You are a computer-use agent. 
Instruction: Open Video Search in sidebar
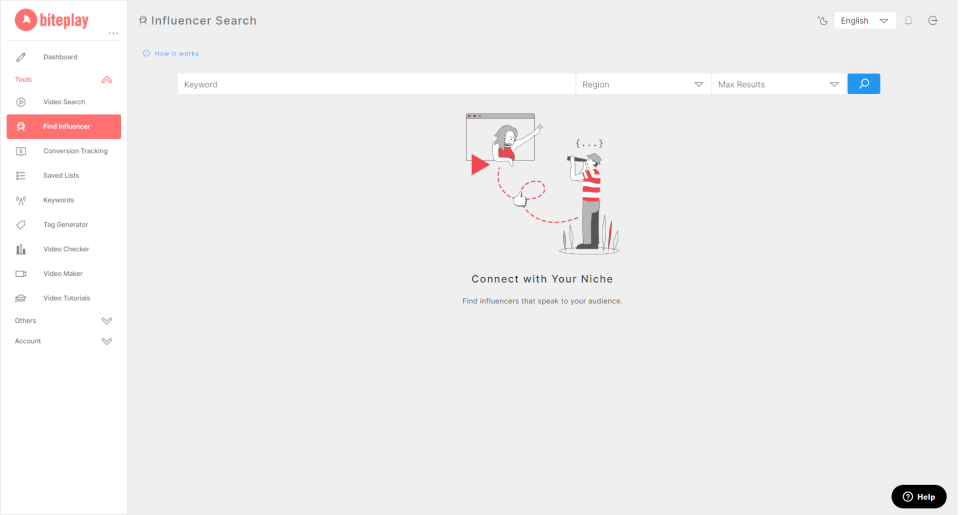tap(64, 102)
